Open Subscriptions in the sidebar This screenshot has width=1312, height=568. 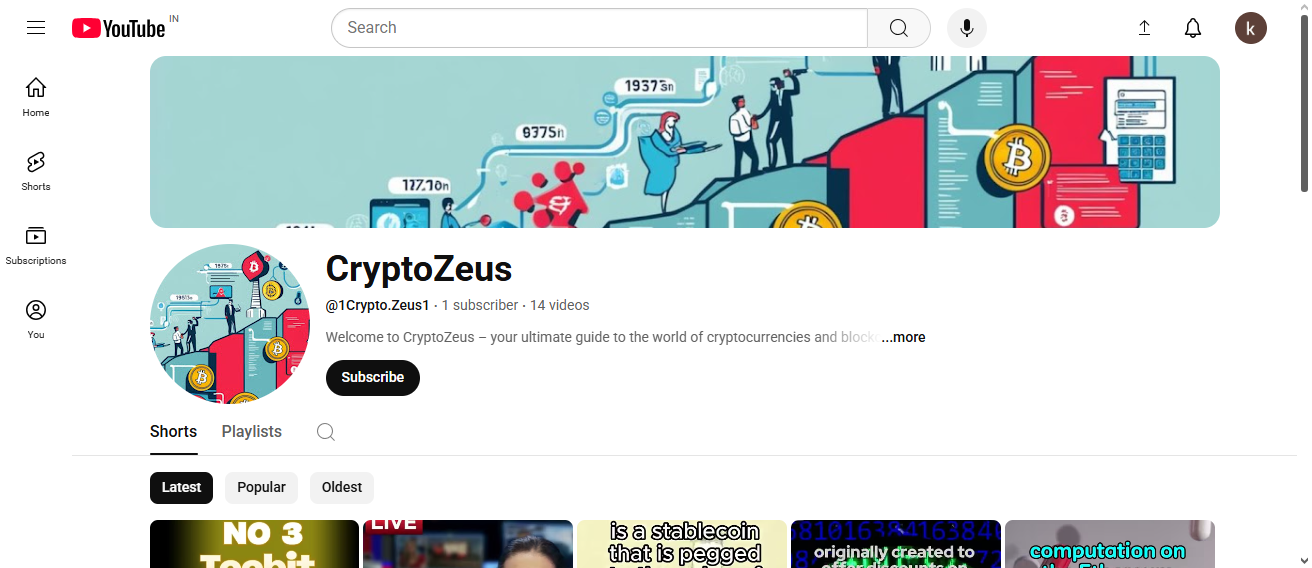pos(36,244)
